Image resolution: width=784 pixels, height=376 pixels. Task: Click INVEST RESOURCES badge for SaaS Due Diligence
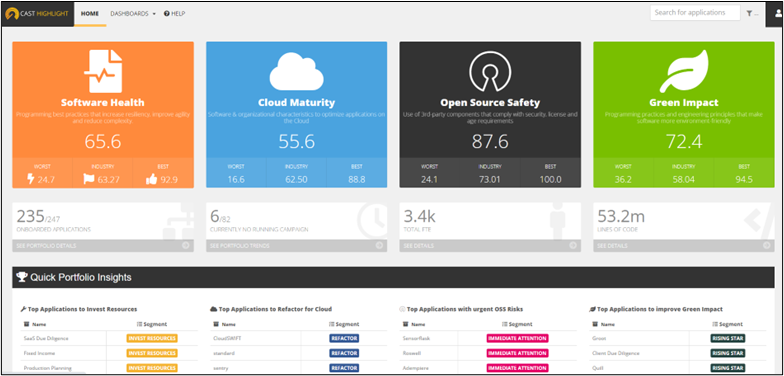click(x=152, y=338)
